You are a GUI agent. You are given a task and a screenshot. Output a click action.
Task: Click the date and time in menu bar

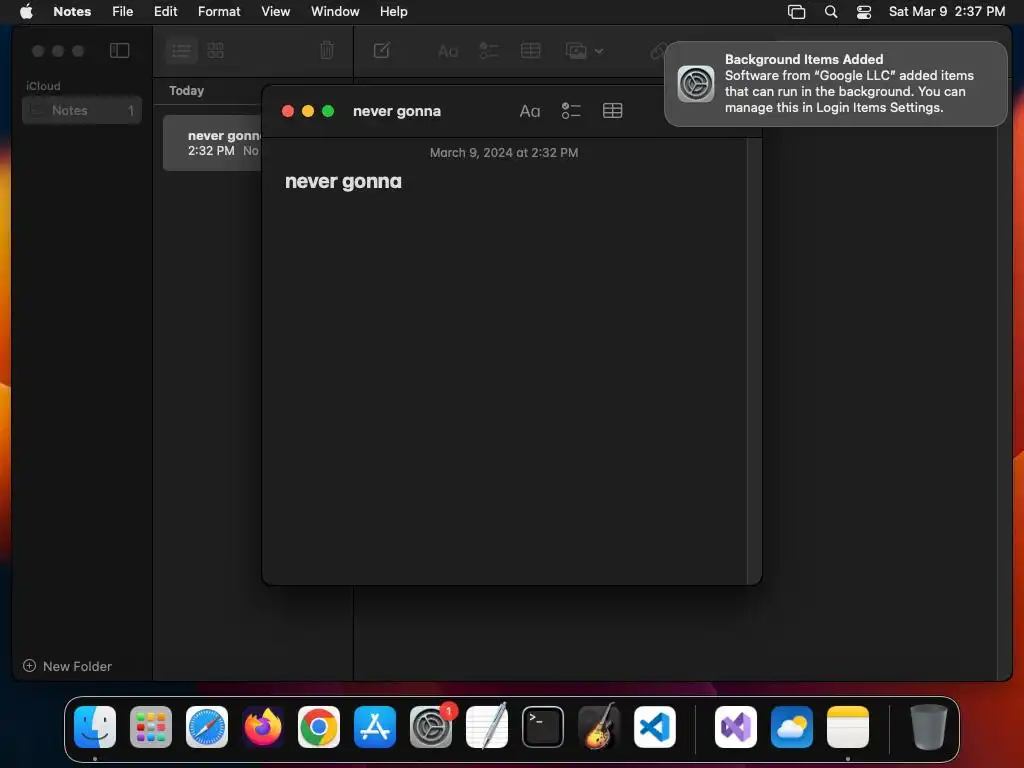click(x=946, y=11)
